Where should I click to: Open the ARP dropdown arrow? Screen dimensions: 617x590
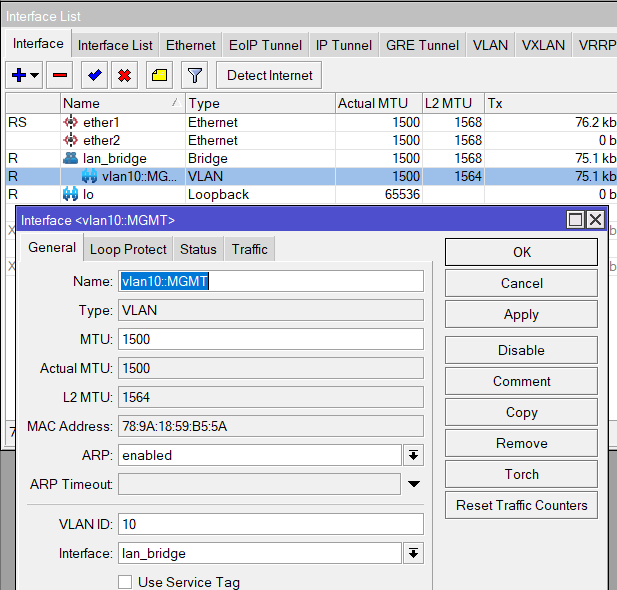(x=413, y=455)
